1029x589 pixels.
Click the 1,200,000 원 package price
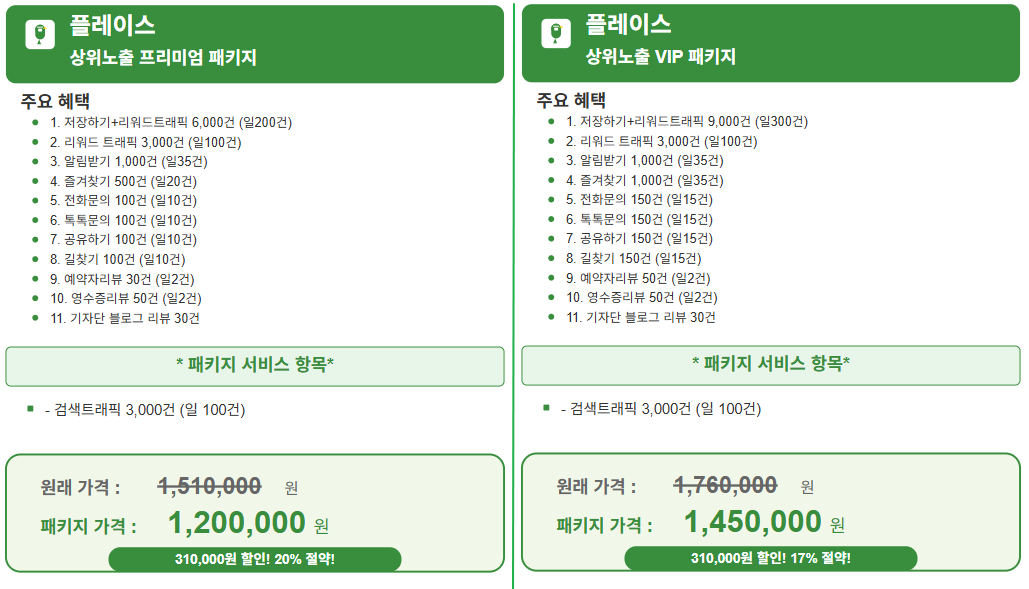[x=248, y=523]
